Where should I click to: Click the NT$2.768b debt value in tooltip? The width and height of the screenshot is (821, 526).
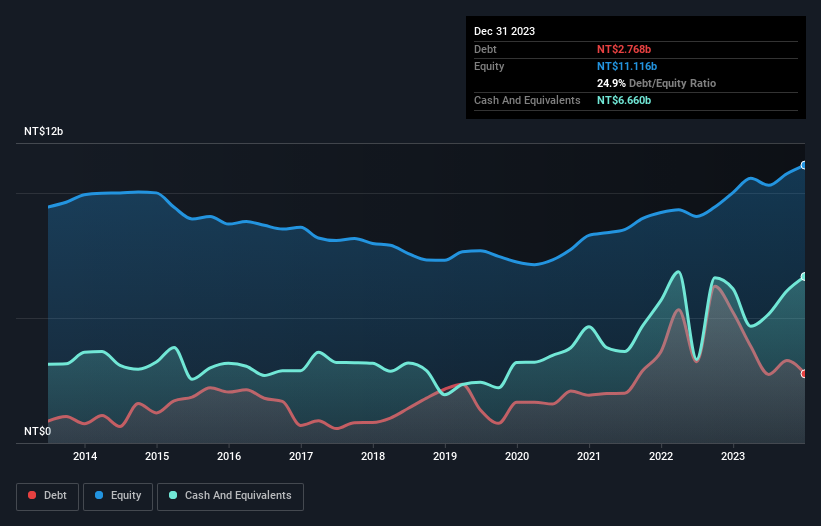[624, 49]
